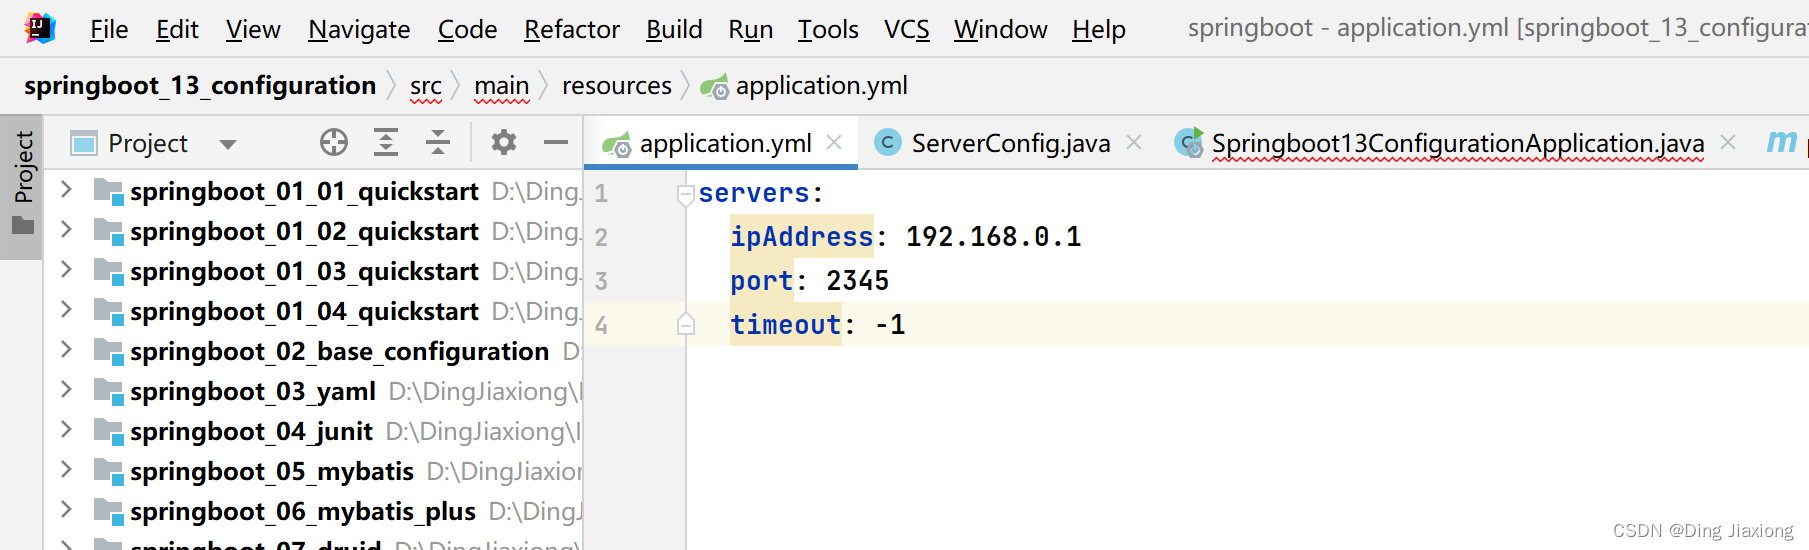This screenshot has height=550, width=1809.
Task: Click the main breadcrumb
Action: tap(501, 87)
